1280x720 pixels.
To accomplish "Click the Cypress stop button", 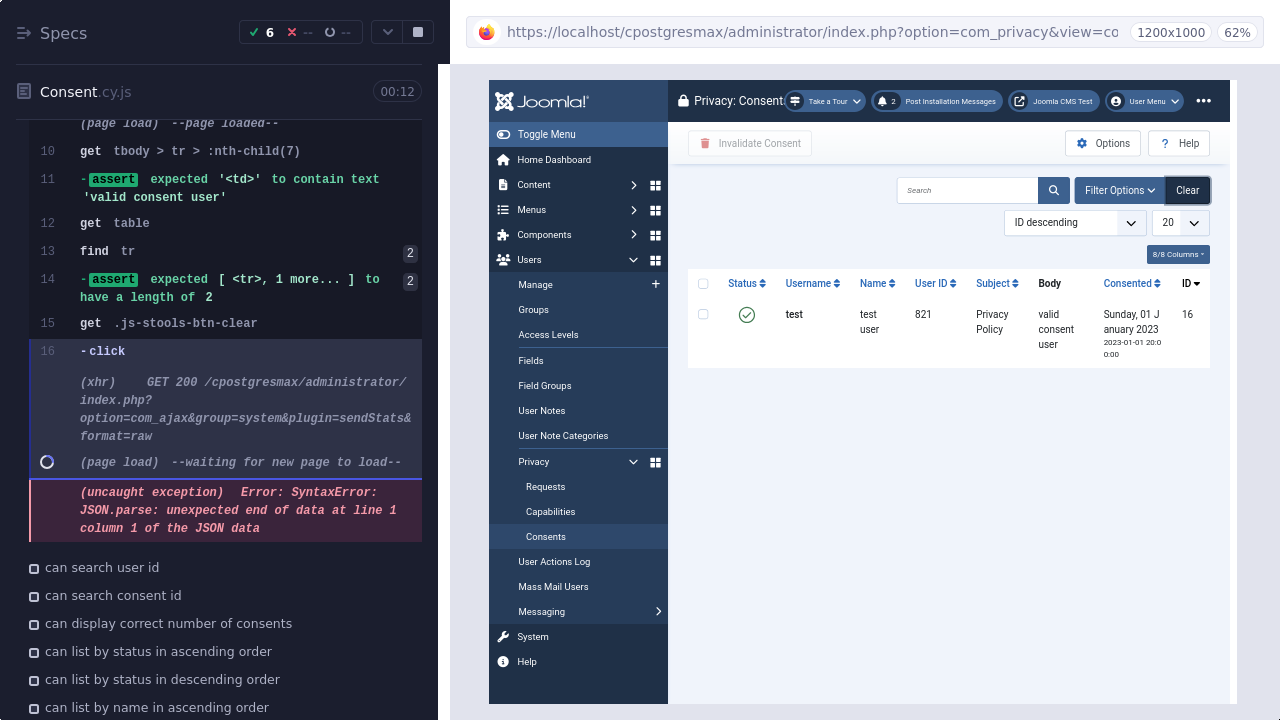I will [417, 33].
